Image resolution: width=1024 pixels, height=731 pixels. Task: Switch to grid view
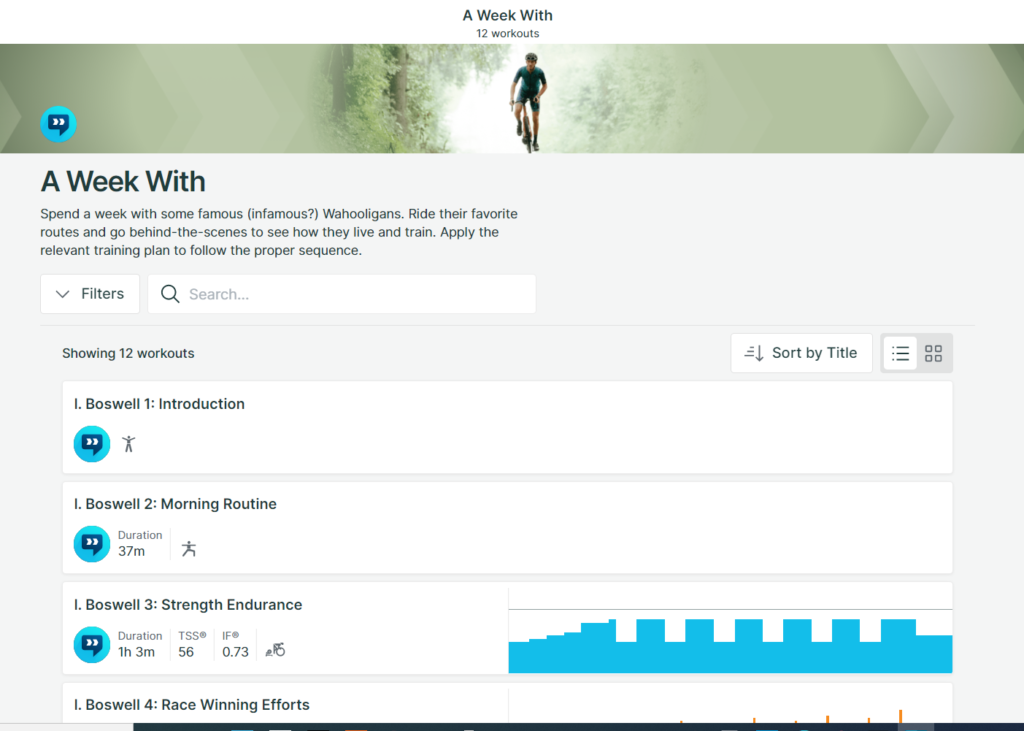pyautogui.click(x=933, y=353)
